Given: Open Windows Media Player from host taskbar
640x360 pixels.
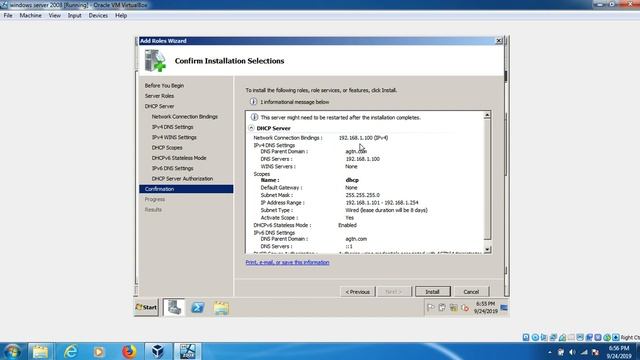Looking at the screenshot, I should pos(99,351).
